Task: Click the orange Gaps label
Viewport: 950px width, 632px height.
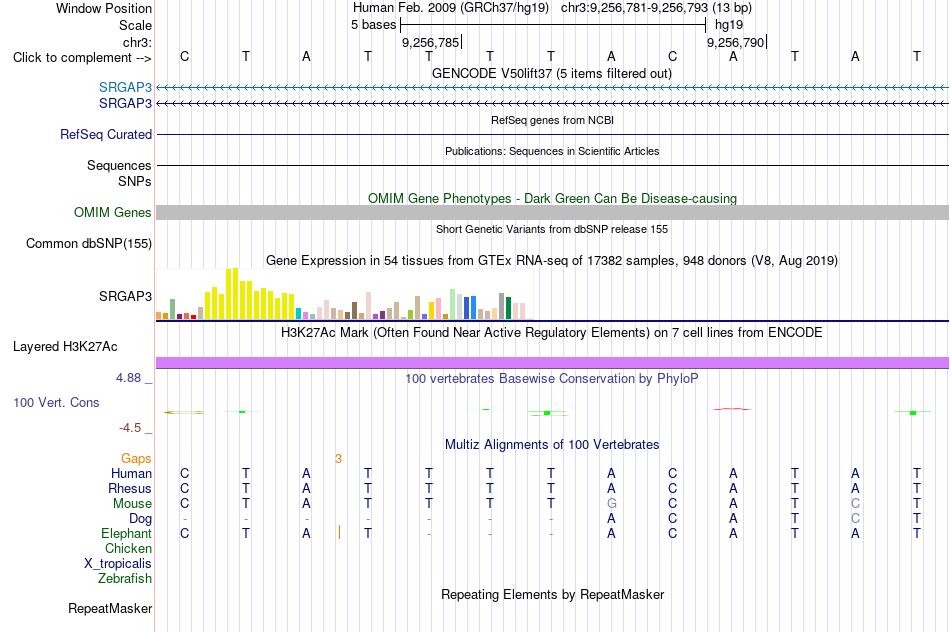Action: tap(136, 459)
